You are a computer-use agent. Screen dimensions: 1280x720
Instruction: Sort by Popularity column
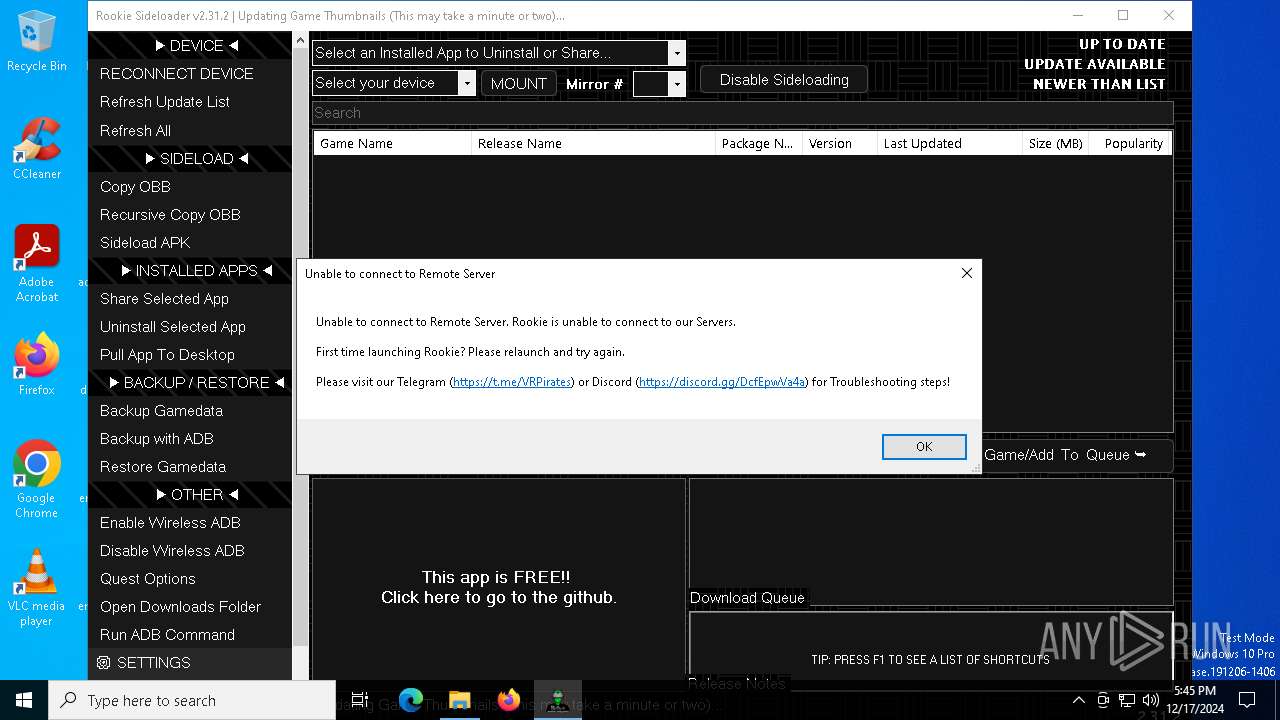[x=1131, y=144]
